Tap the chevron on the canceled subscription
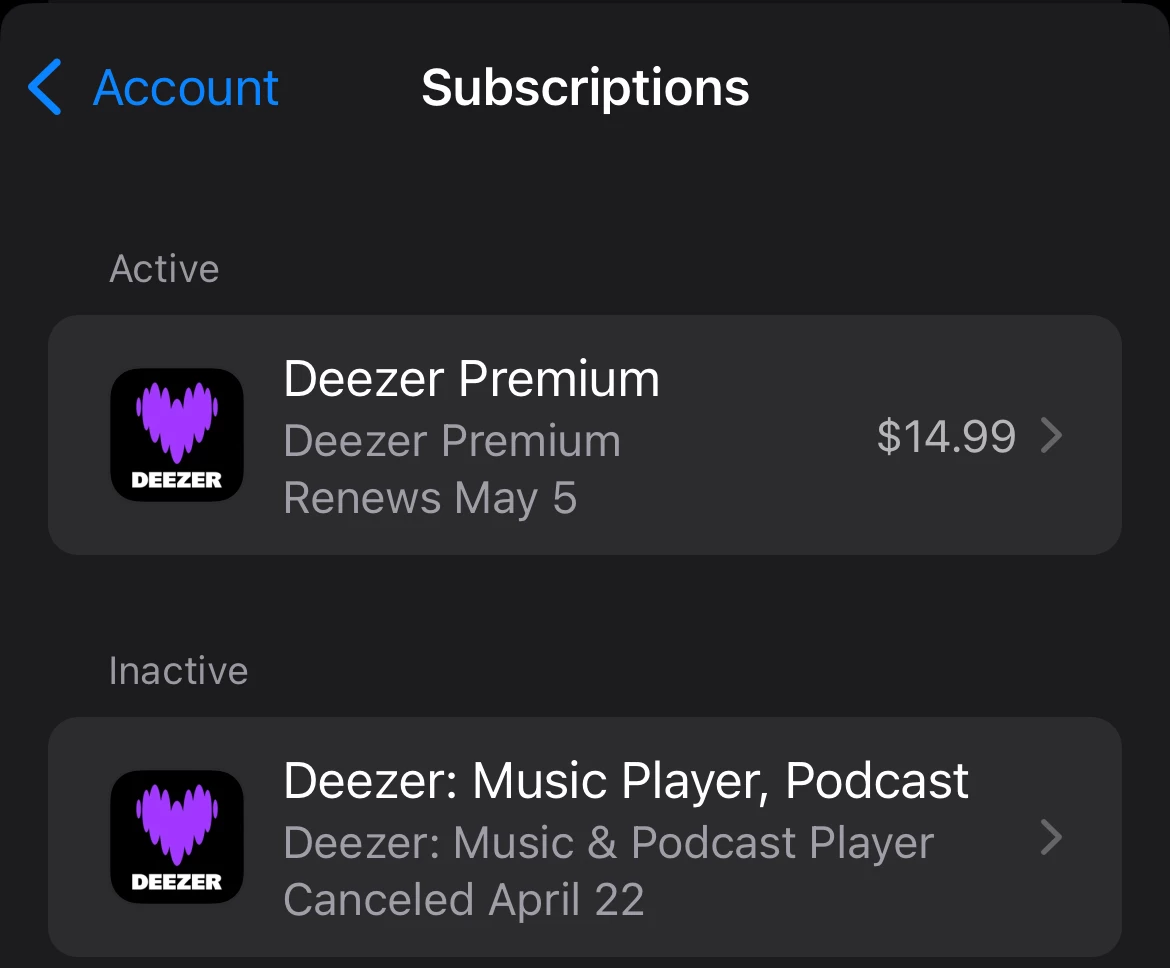 pos(1051,837)
